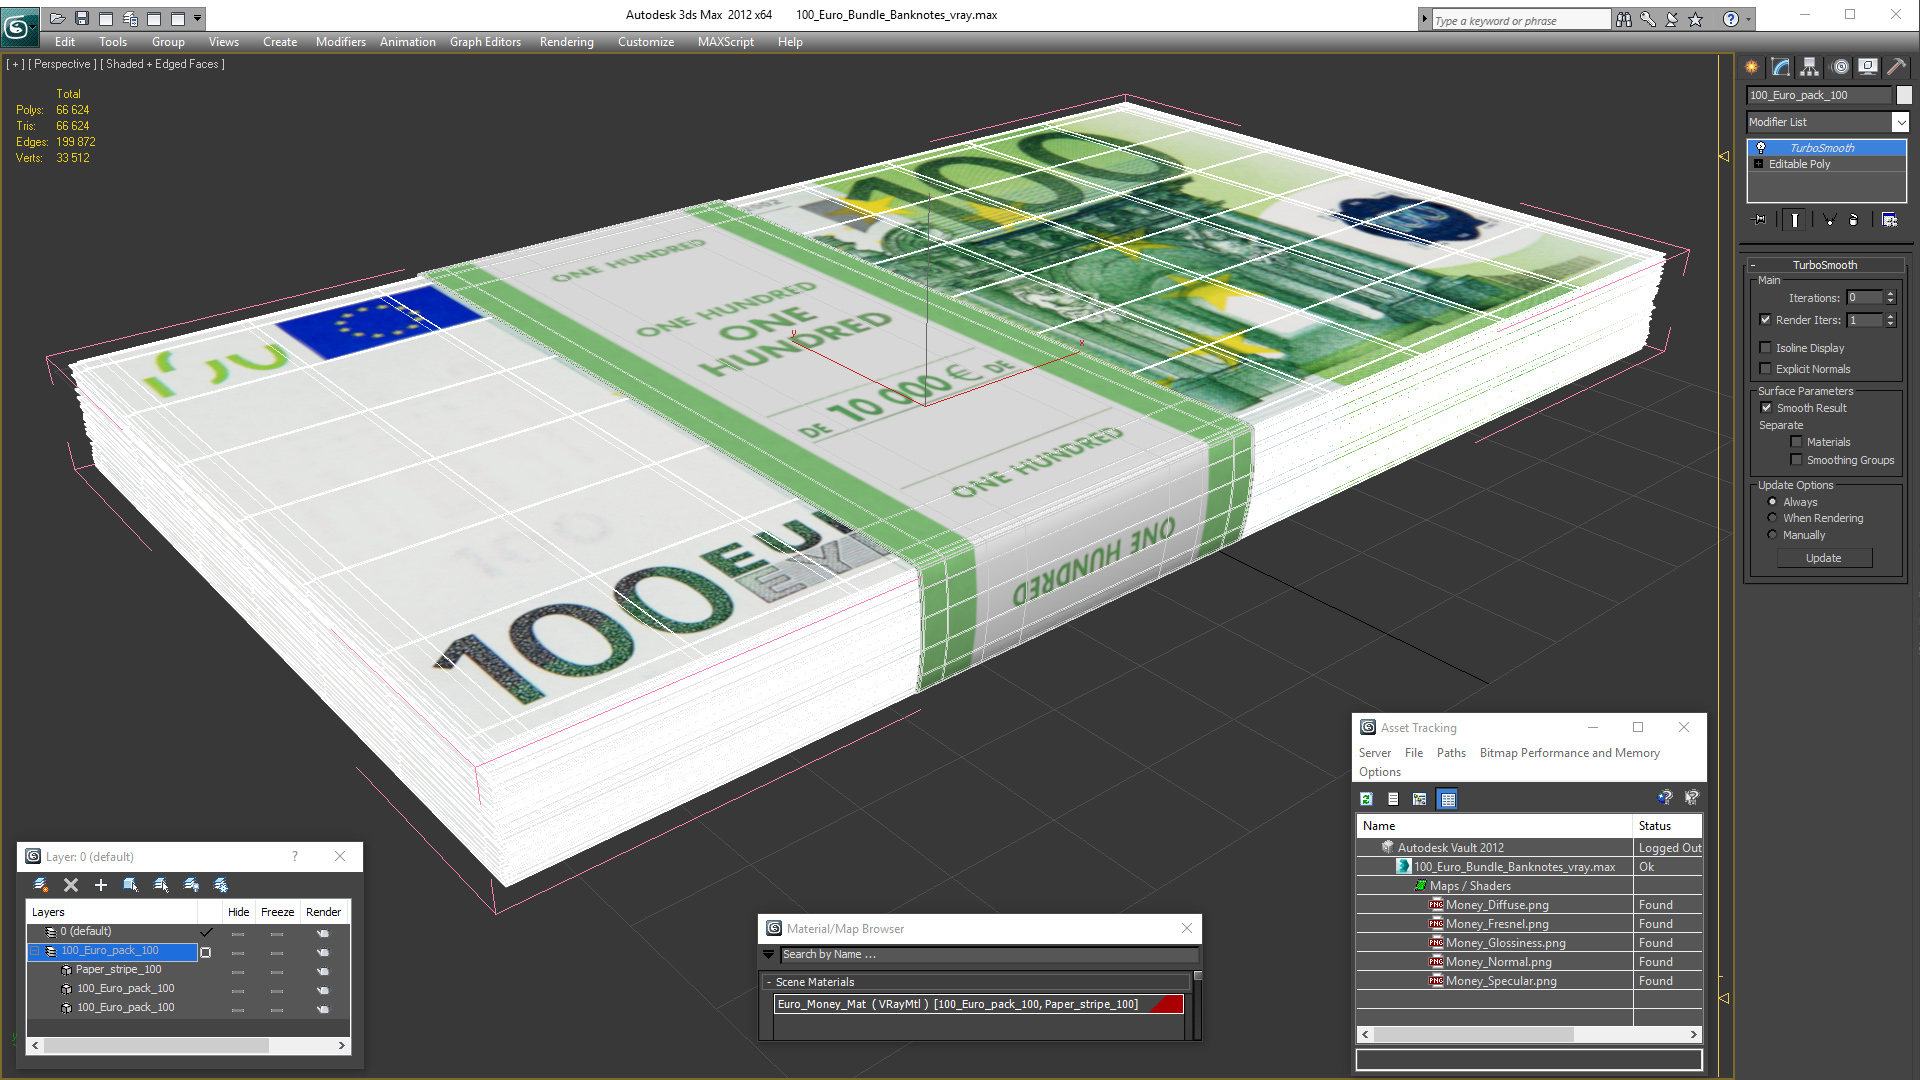Open the Graph Editors menu
The height and width of the screenshot is (1080, 1920).
click(485, 42)
